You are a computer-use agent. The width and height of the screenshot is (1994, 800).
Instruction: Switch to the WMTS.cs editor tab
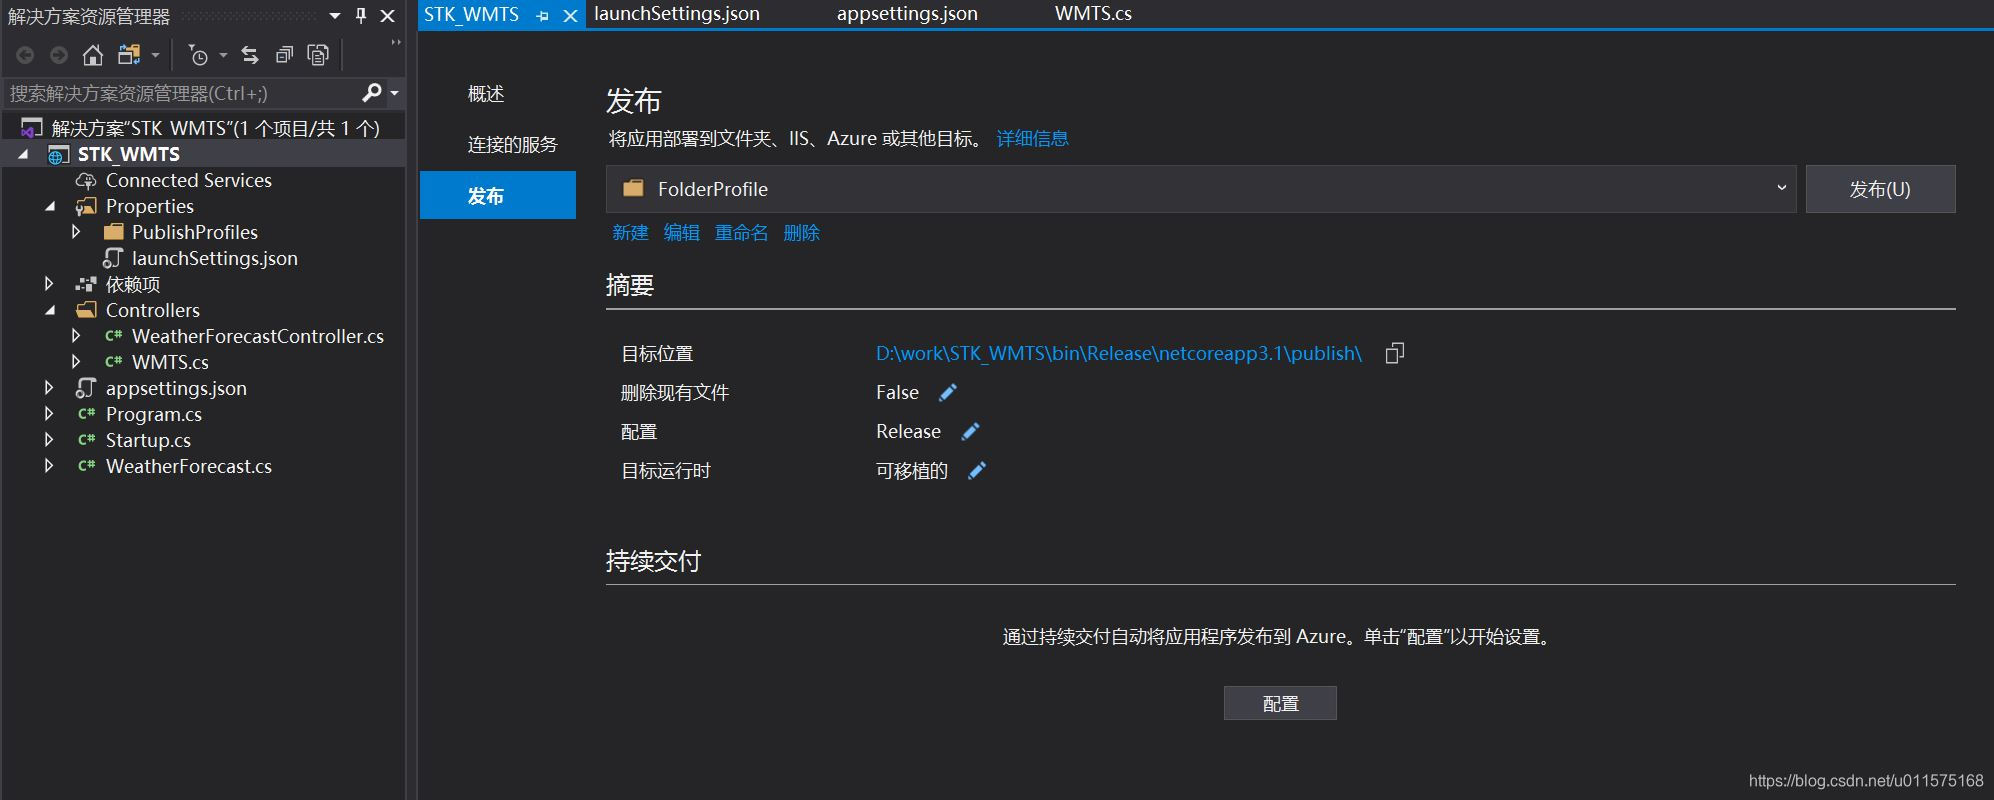pos(1093,14)
